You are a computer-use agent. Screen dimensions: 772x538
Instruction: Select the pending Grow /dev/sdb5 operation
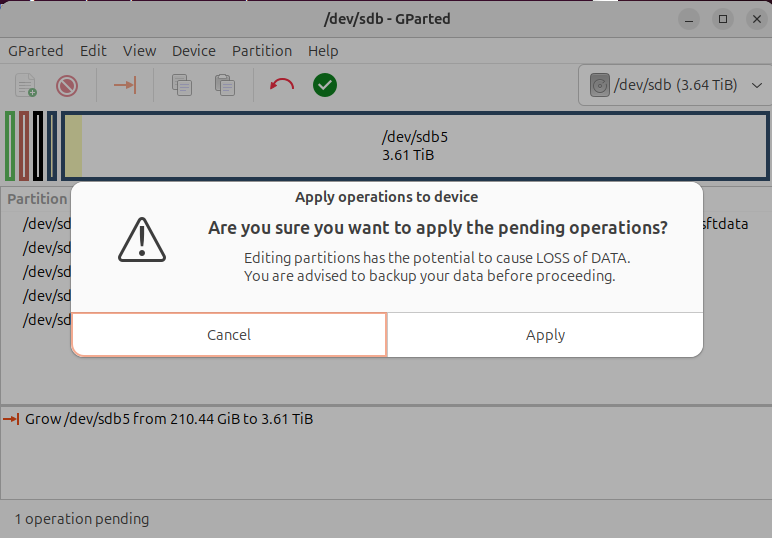pos(169,419)
